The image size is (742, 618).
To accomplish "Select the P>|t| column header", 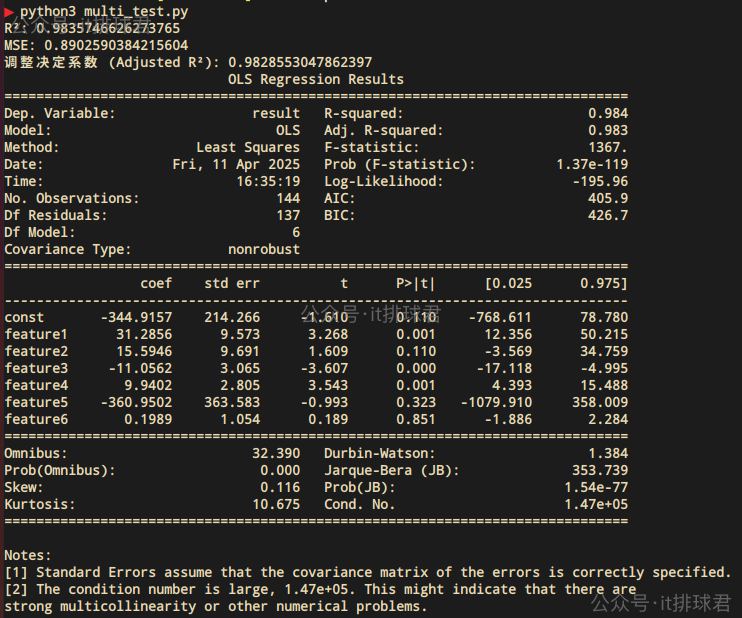I will point(416,283).
